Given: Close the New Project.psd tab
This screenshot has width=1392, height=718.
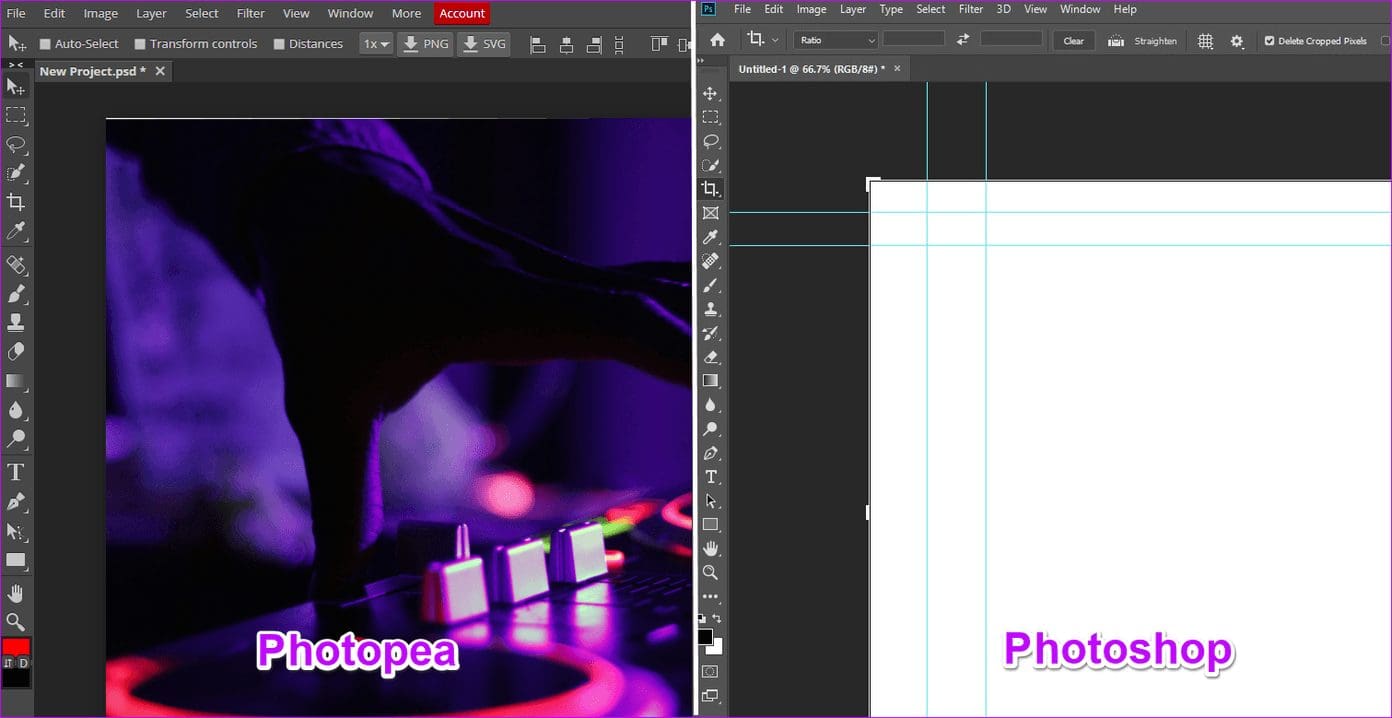Looking at the screenshot, I should point(160,71).
